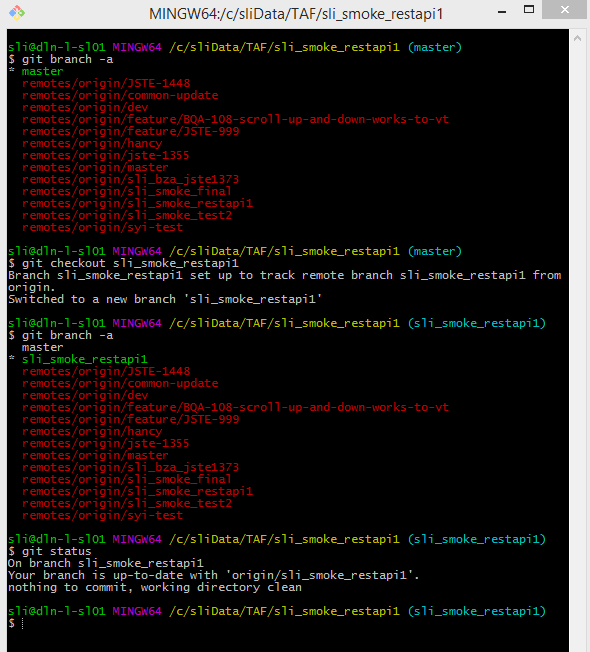This screenshot has width=590, height=652.
Task: Click first 'remotes/origin/hancy' entry
Action: (x=92, y=143)
